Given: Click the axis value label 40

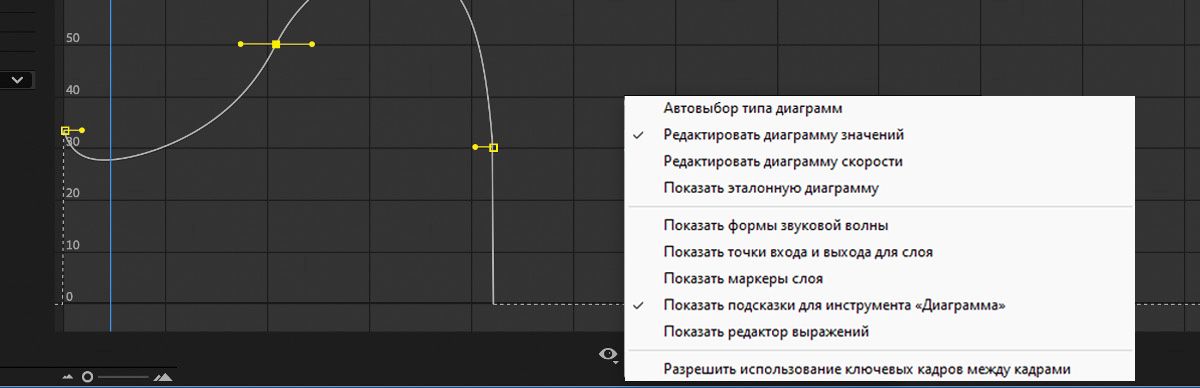Looking at the screenshot, I should (72, 90).
